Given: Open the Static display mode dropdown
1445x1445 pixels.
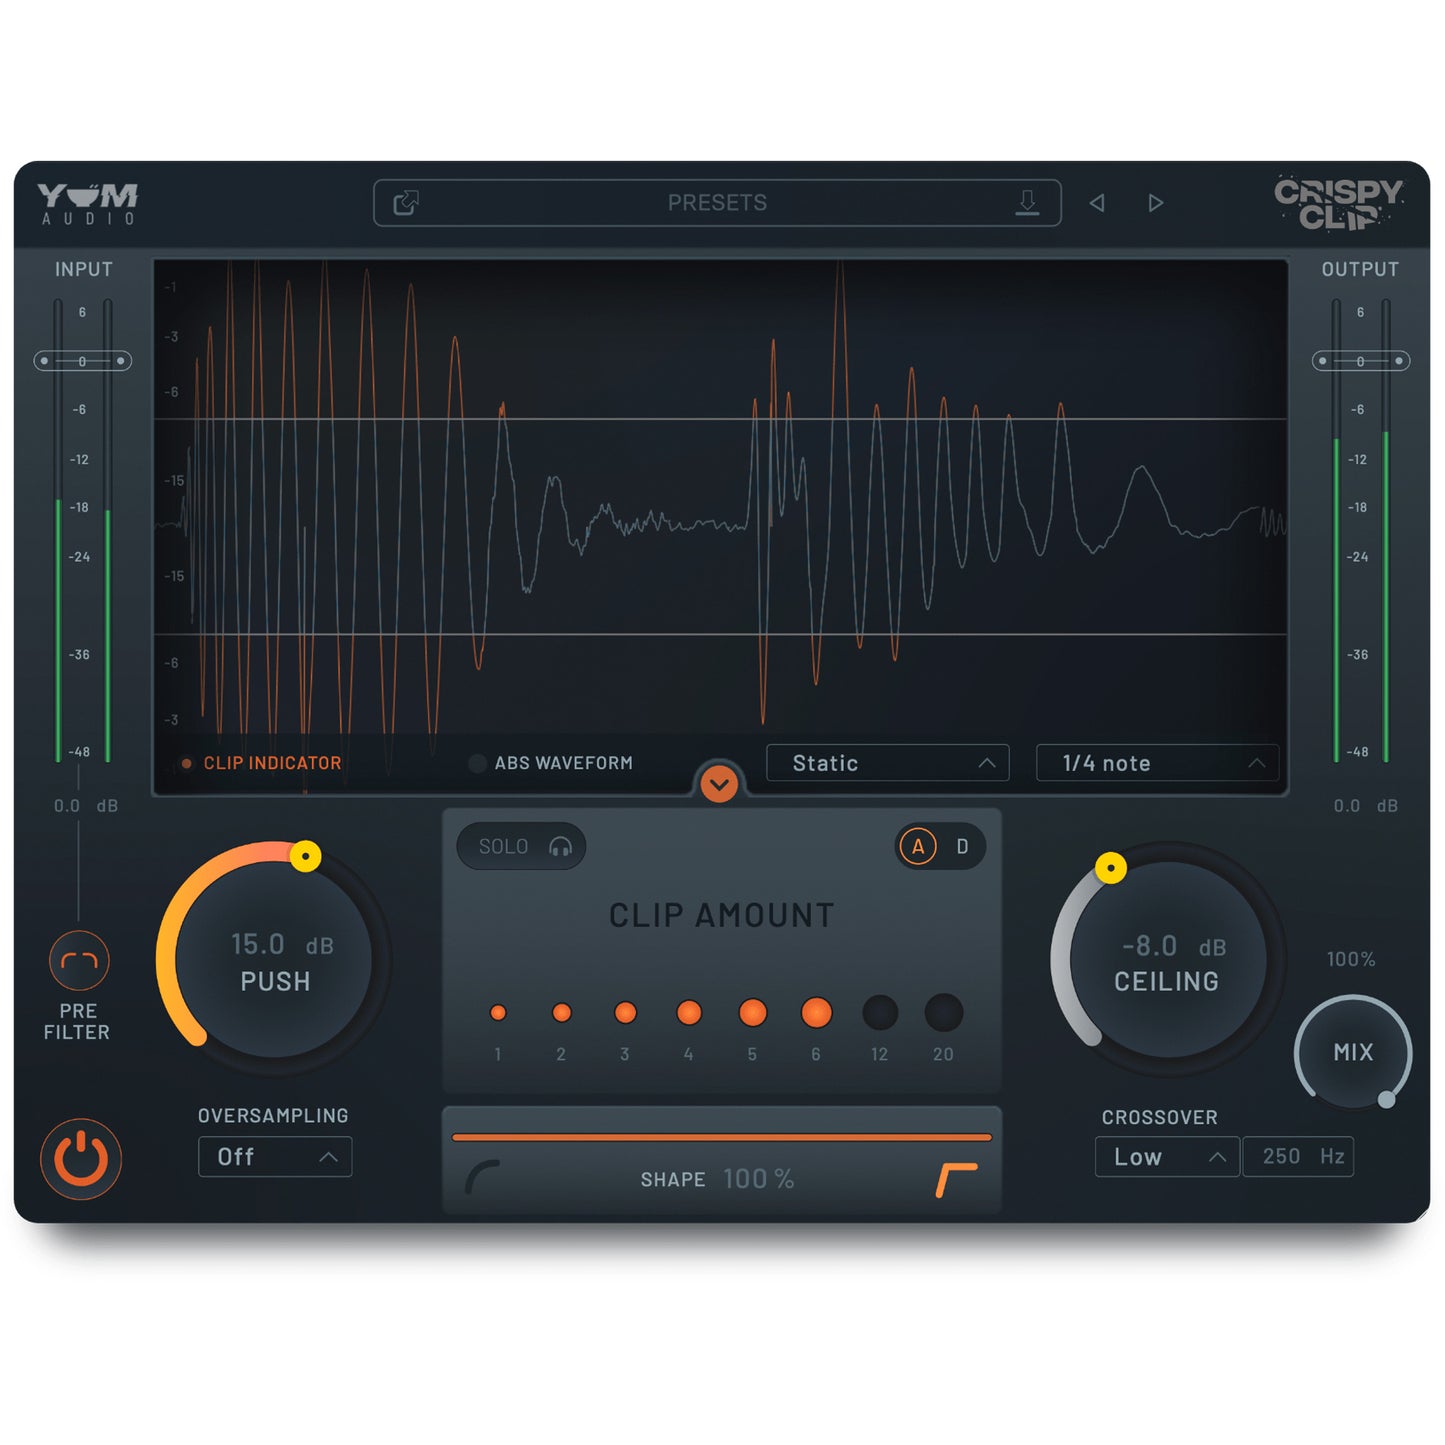Looking at the screenshot, I should [887, 763].
